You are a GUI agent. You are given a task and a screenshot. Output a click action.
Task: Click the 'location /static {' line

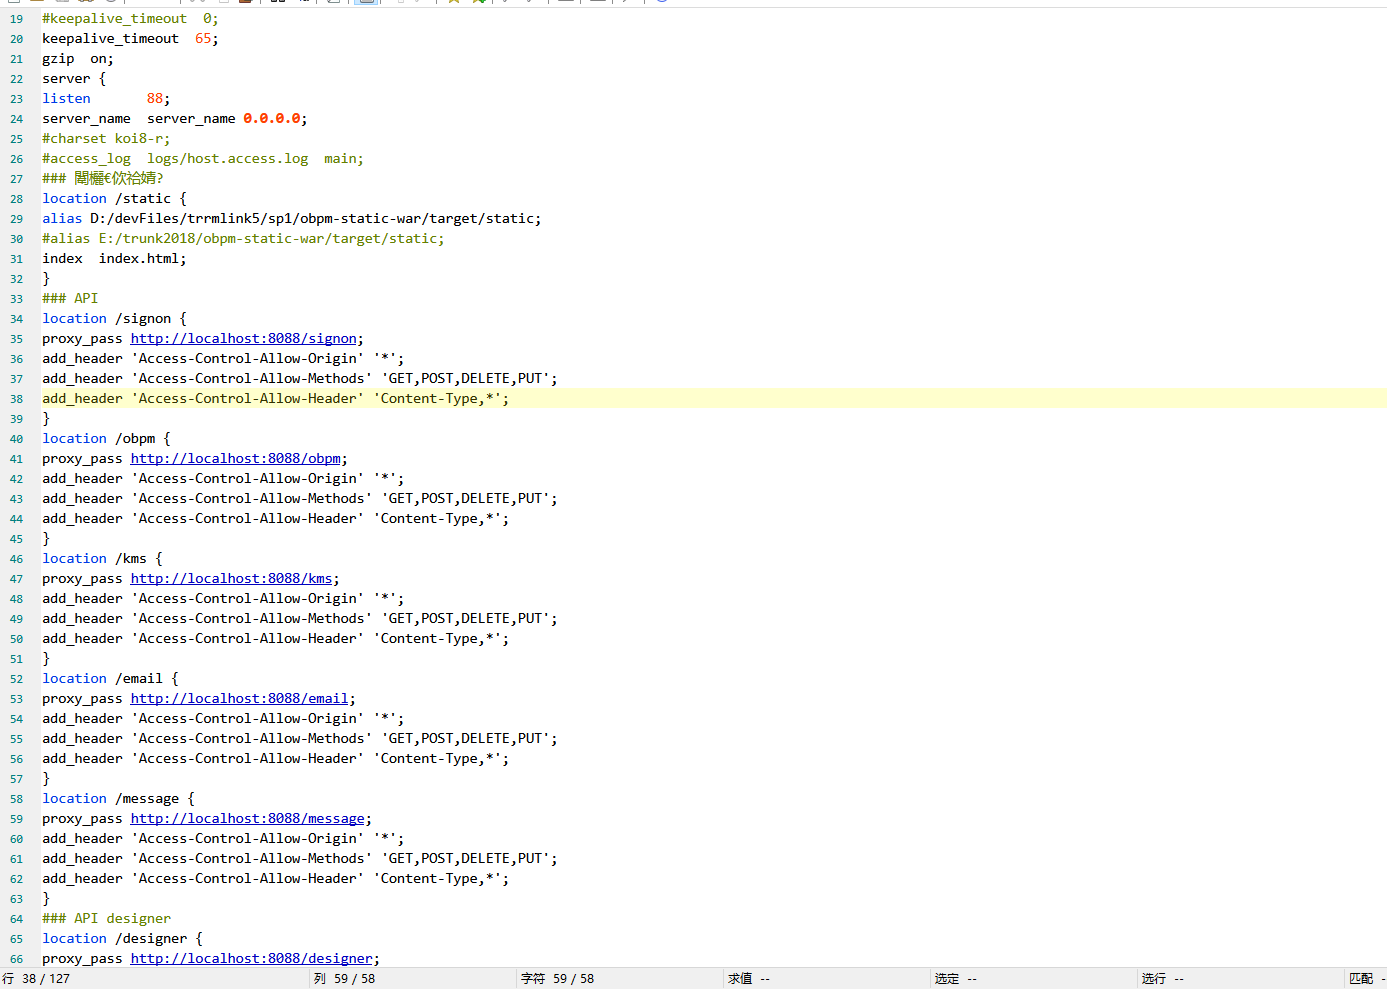coord(114,199)
